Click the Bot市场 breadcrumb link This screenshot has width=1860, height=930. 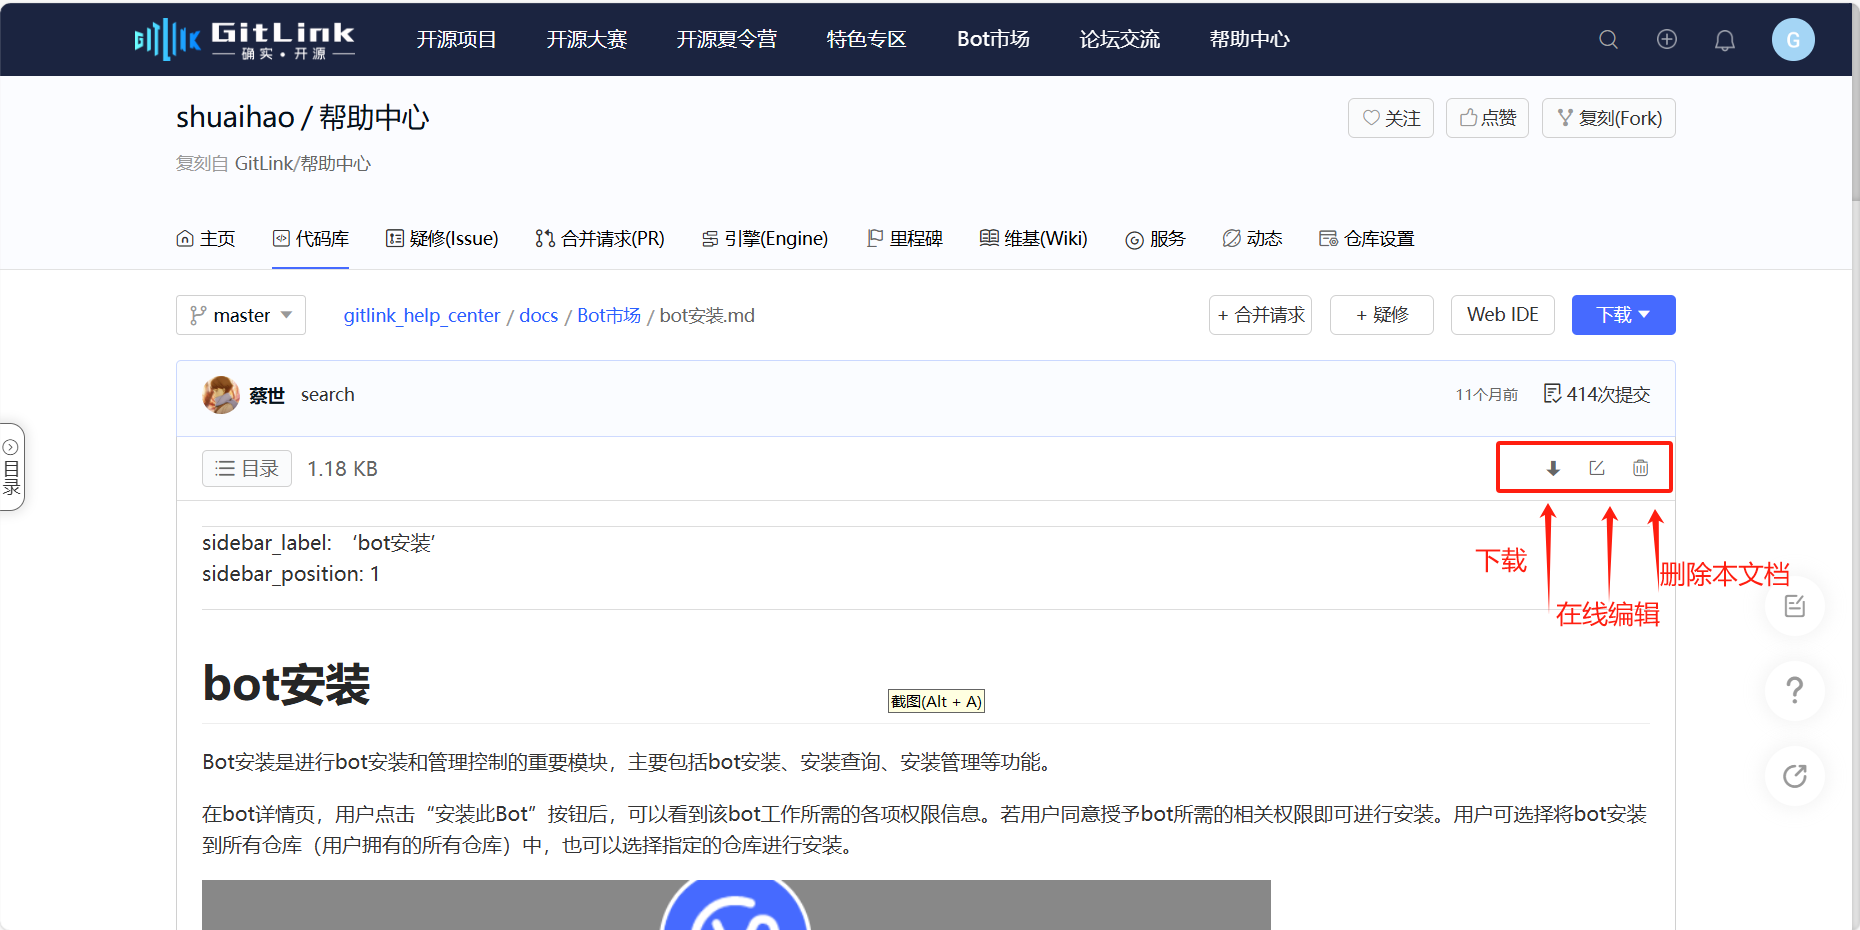(x=609, y=316)
